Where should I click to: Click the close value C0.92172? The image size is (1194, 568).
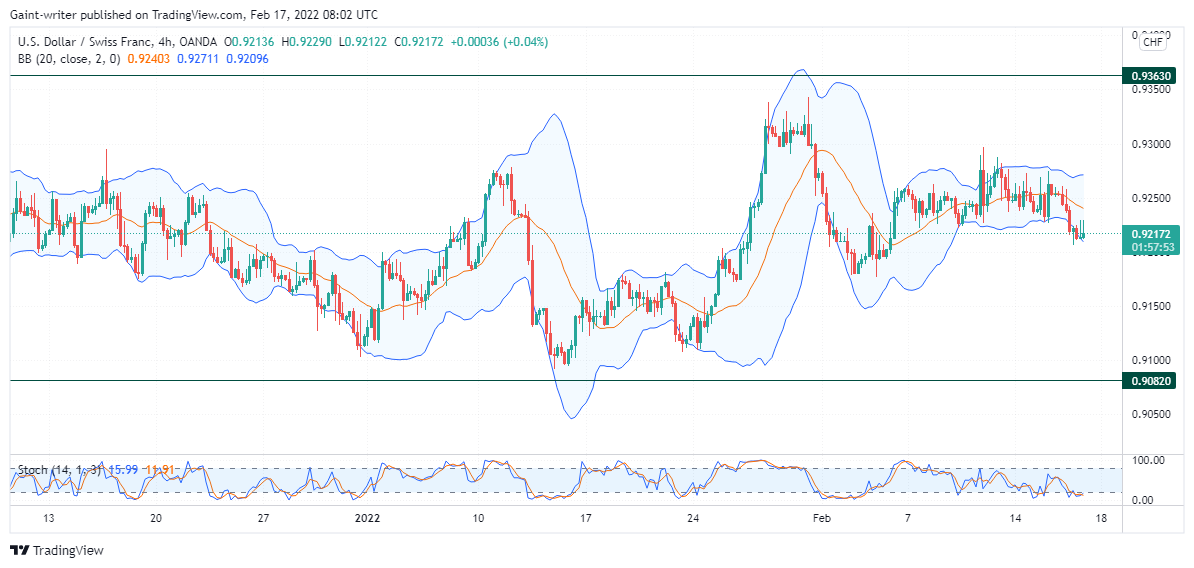tap(420, 43)
